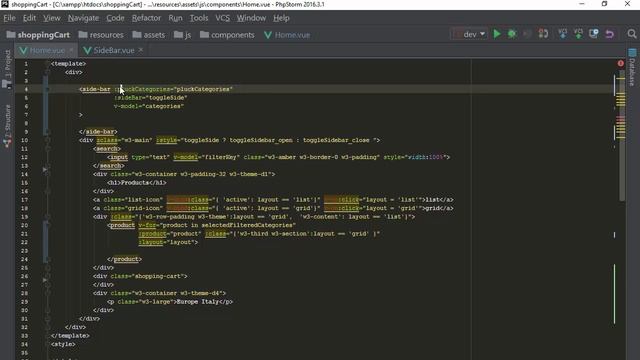The height and width of the screenshot is (360, 640).
Task: Open the Refactor menu
Action: click(x=146, y=18)
